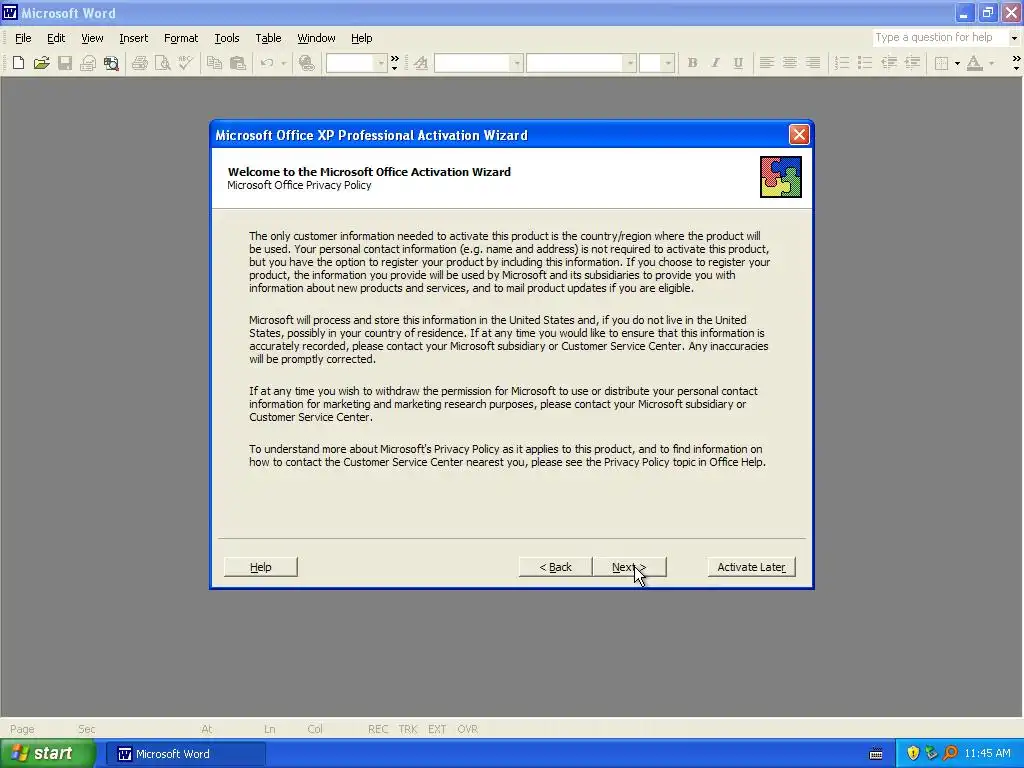Click the Print icon
This screenshot has height=768, width=1024.
pos(140,63)
